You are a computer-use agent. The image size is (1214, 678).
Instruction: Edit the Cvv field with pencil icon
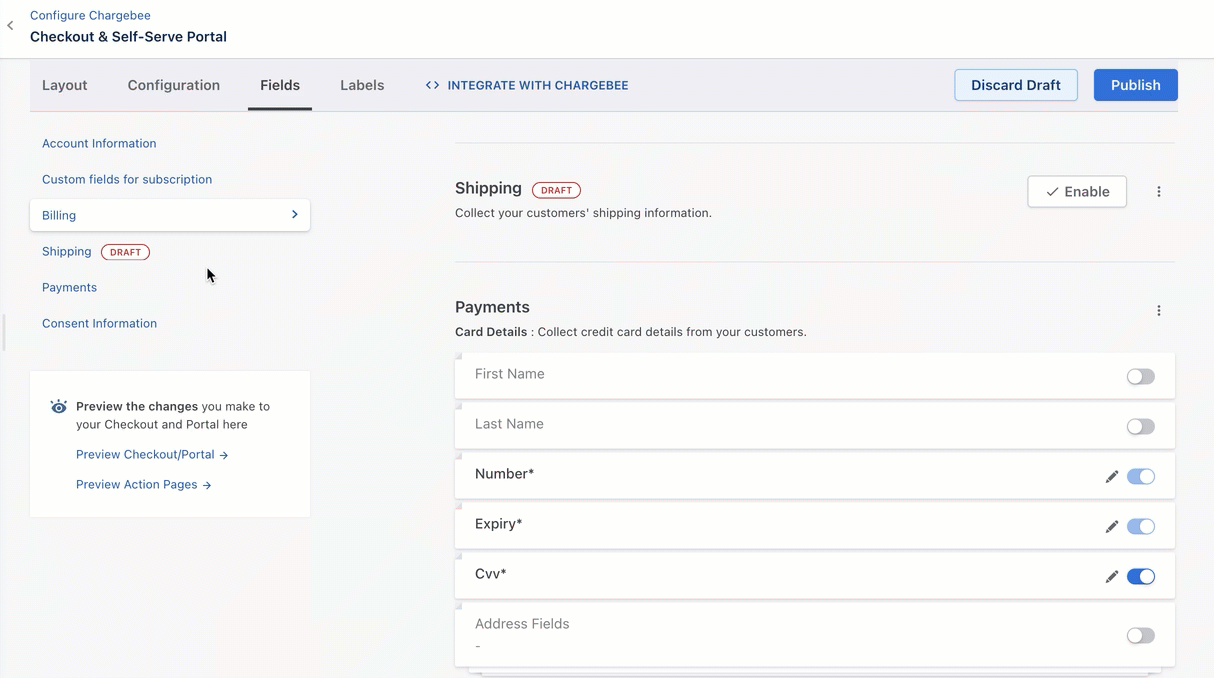[x=1111, y=577]
